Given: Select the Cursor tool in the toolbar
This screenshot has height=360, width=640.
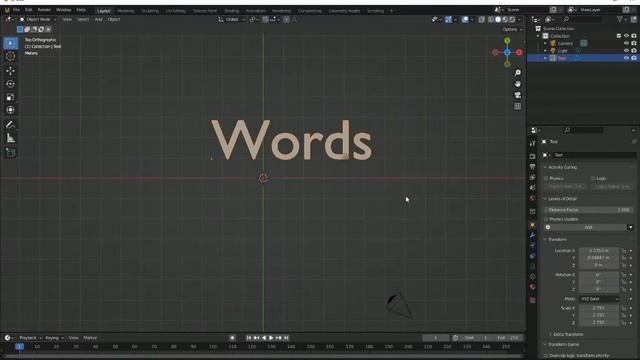Looking at the screenshot, I should click(11, 56).
